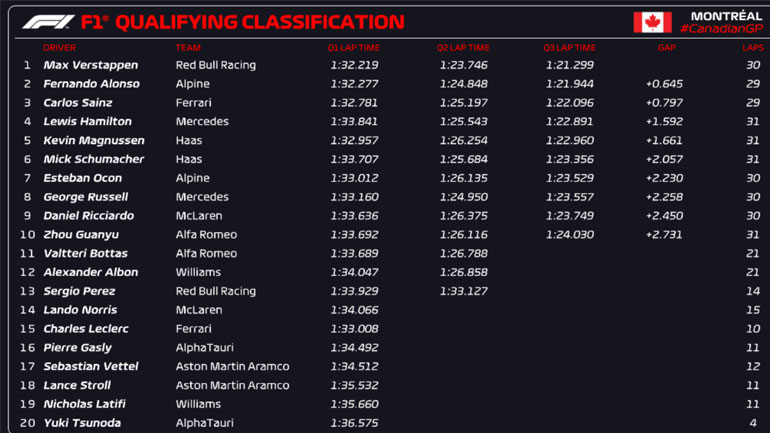Viewport: 770px width, 433px height.
Task: Select the TEAM column header
Action: (188, 47)
